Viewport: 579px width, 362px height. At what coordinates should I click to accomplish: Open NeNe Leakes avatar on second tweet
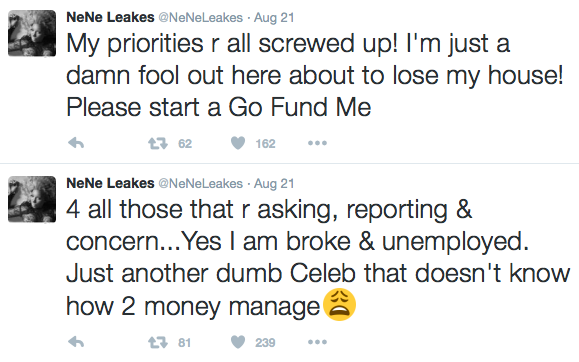click(32, 199)
